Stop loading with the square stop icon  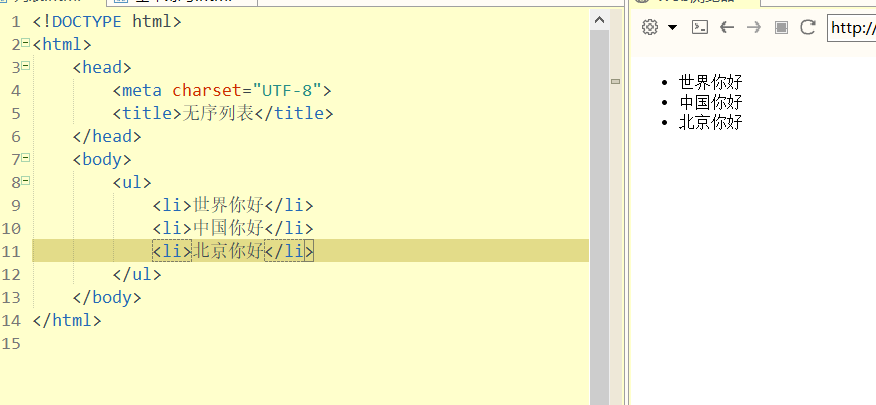[x=781, y=27]
